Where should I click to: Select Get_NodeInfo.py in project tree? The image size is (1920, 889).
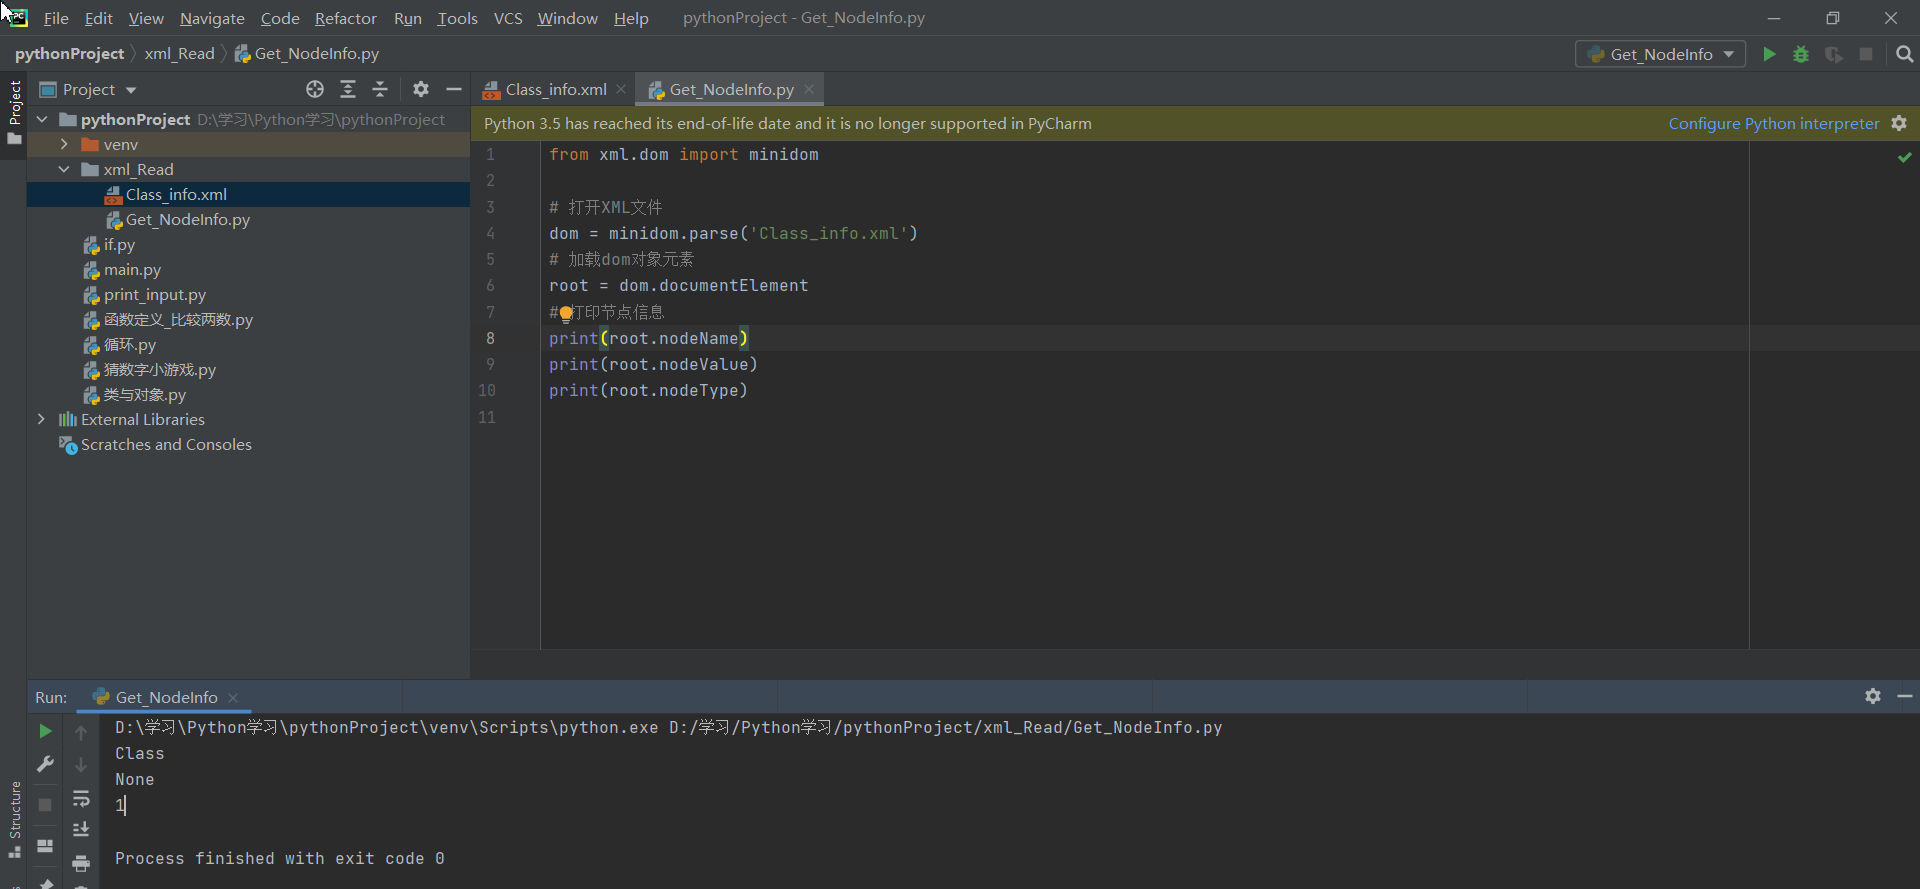click(248, 219)
